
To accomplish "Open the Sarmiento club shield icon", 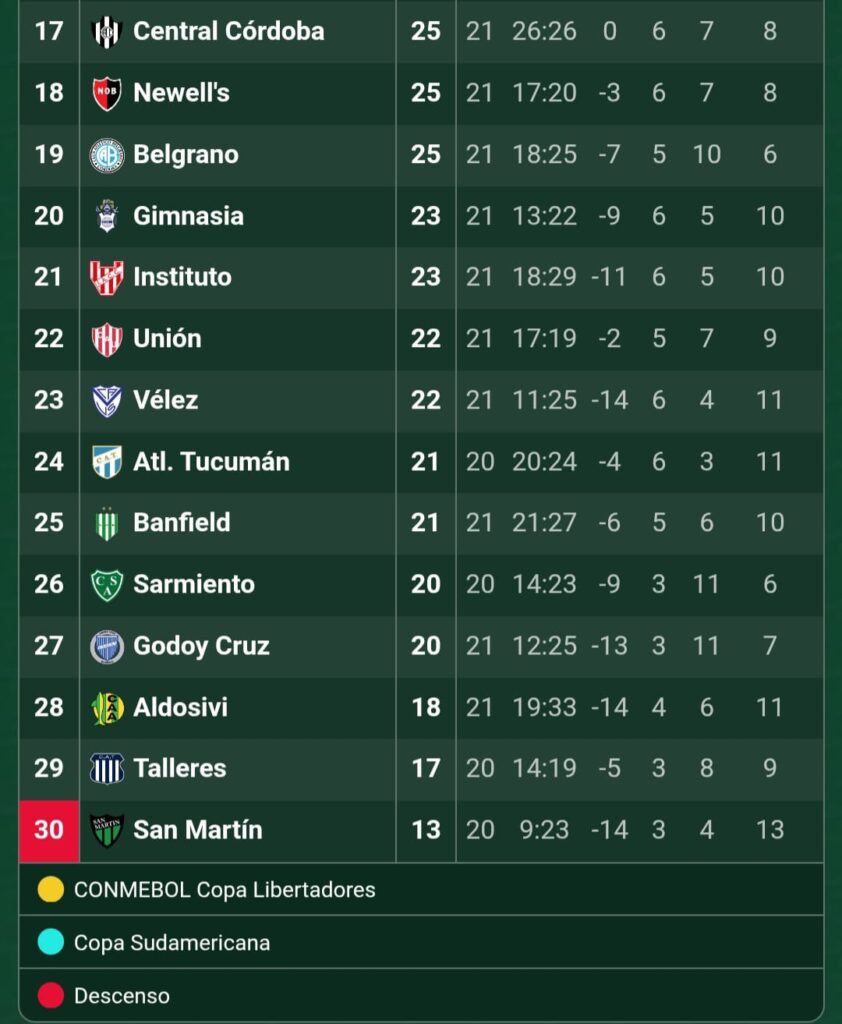I will (x=106, y=584).
